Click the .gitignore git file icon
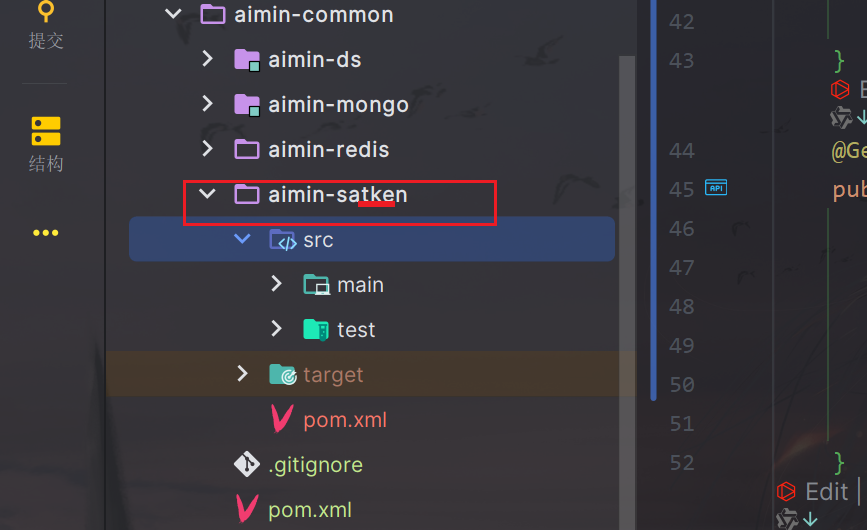 tap(247, 465)
